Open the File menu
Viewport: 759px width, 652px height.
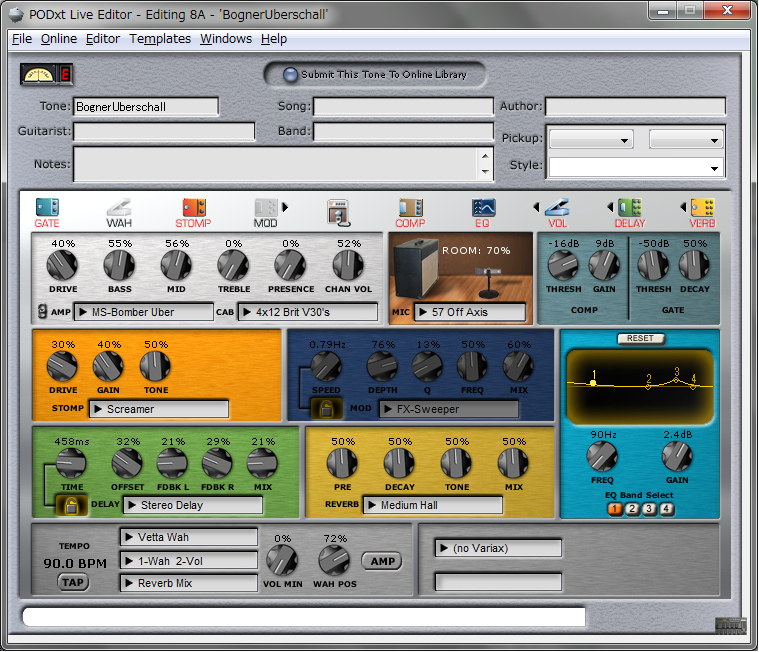[x=22, y=39]
